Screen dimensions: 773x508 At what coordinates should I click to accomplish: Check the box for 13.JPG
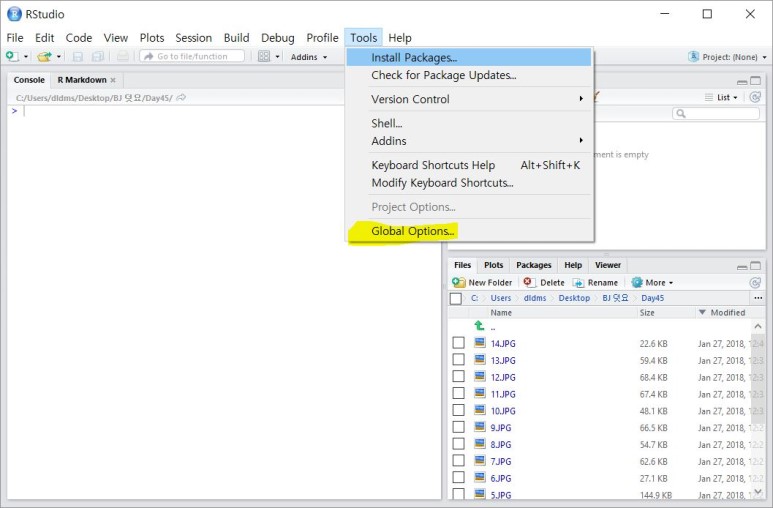coord(458,360)
